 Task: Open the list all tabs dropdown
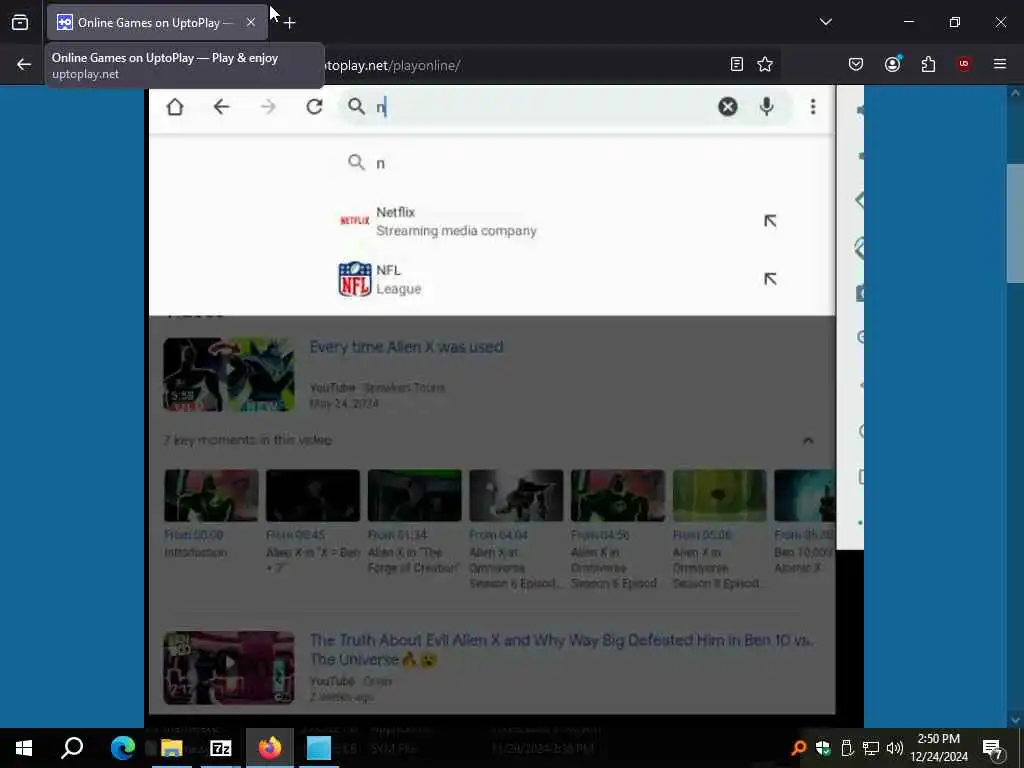pyautogui.click(x=825, y=22)
